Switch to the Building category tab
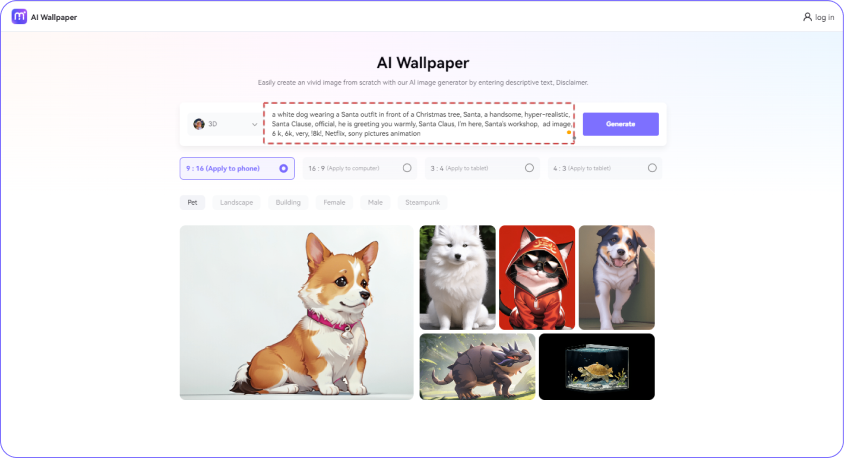Screen dimensions: 844x458 pyautogui.click(x=288, y=202)
